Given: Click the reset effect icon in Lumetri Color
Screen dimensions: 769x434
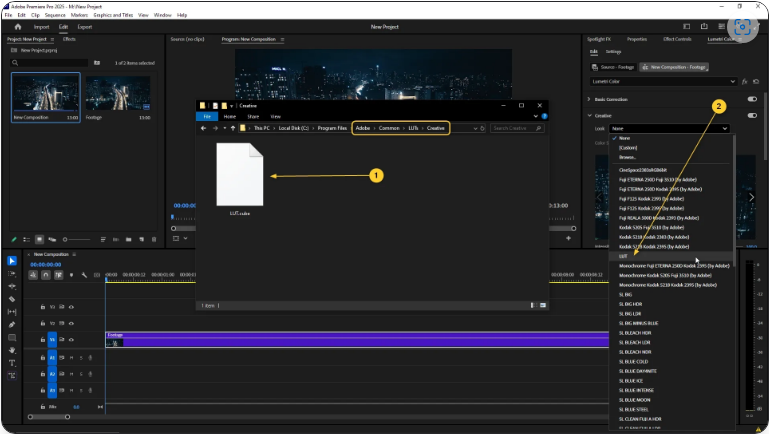Looking at the screenshot, I should click(756, 81).
